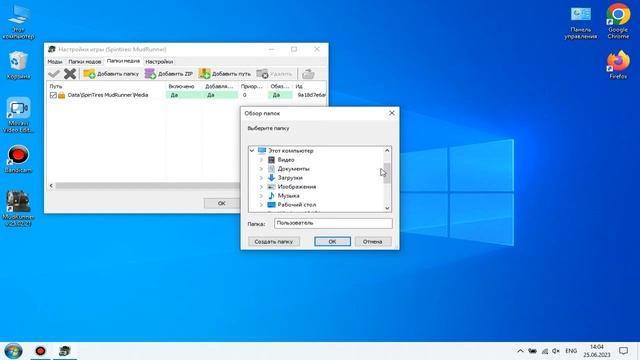The height and width of the screenshot is (360, 640).
Task: Click 'Путь' column header
Action: pyautogui.click(x=56, y=87)
